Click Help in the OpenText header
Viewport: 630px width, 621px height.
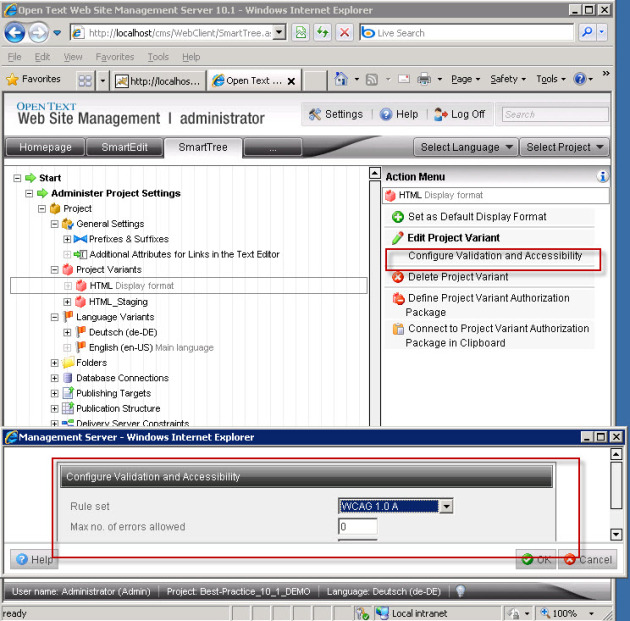pyautogui.click(x=399, y=114)
